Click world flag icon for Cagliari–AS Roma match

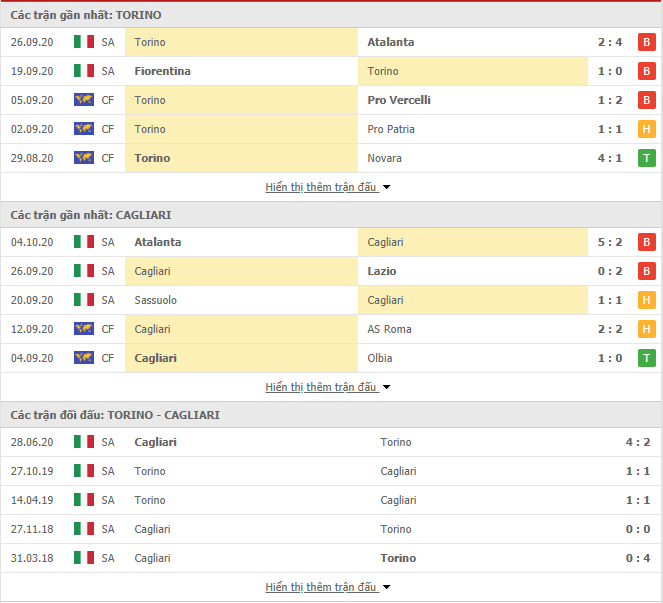pos(84,329)
